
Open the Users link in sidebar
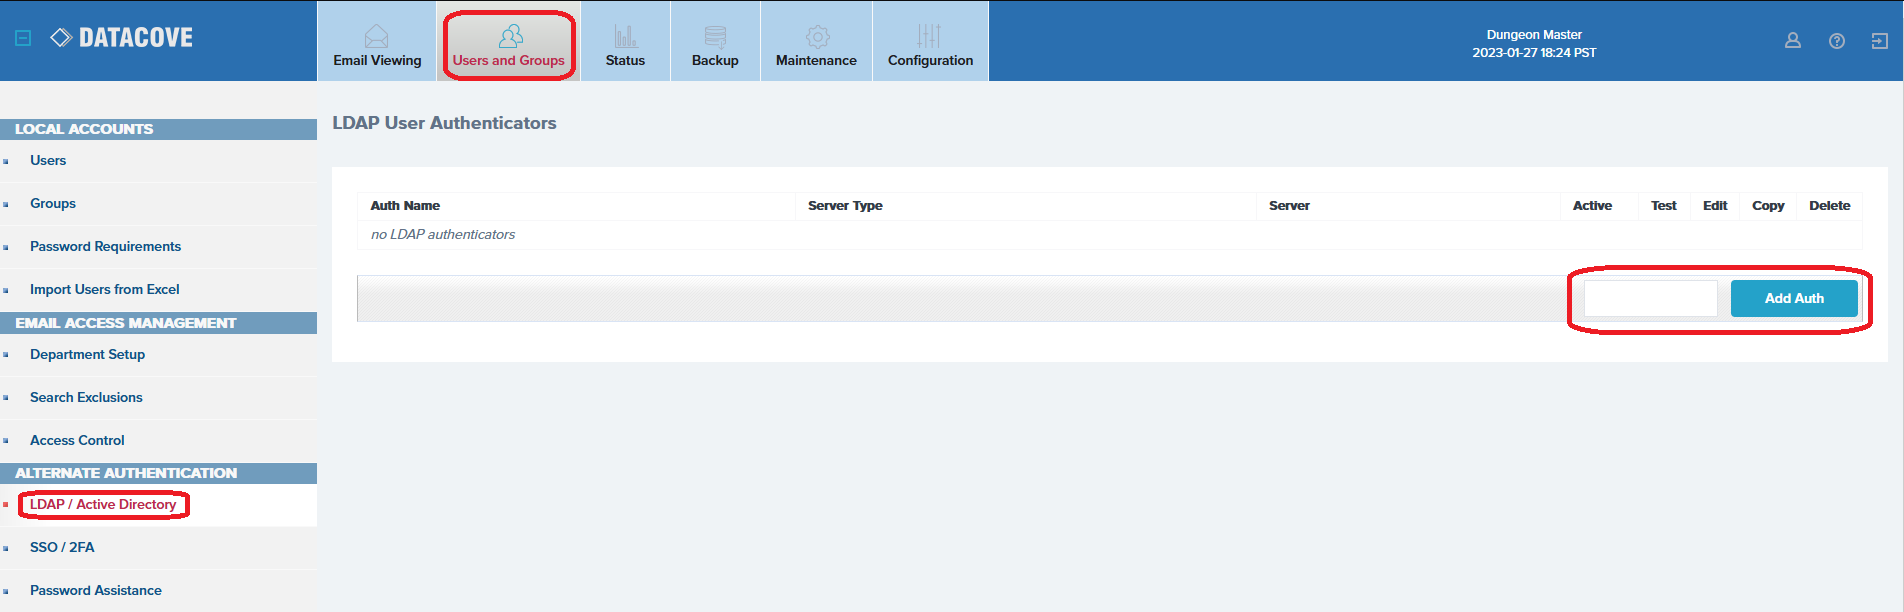click(48, 160)
